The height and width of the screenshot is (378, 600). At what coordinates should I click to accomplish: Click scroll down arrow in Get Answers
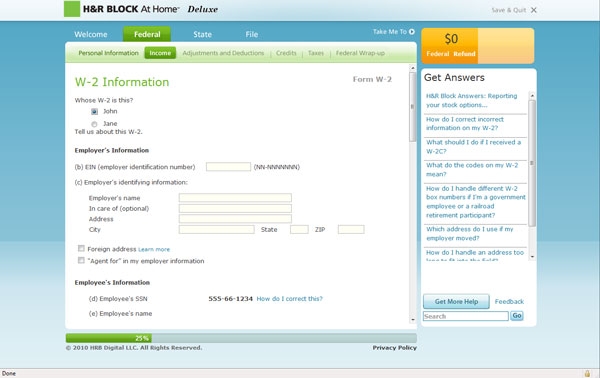click(x=532, y=257)
